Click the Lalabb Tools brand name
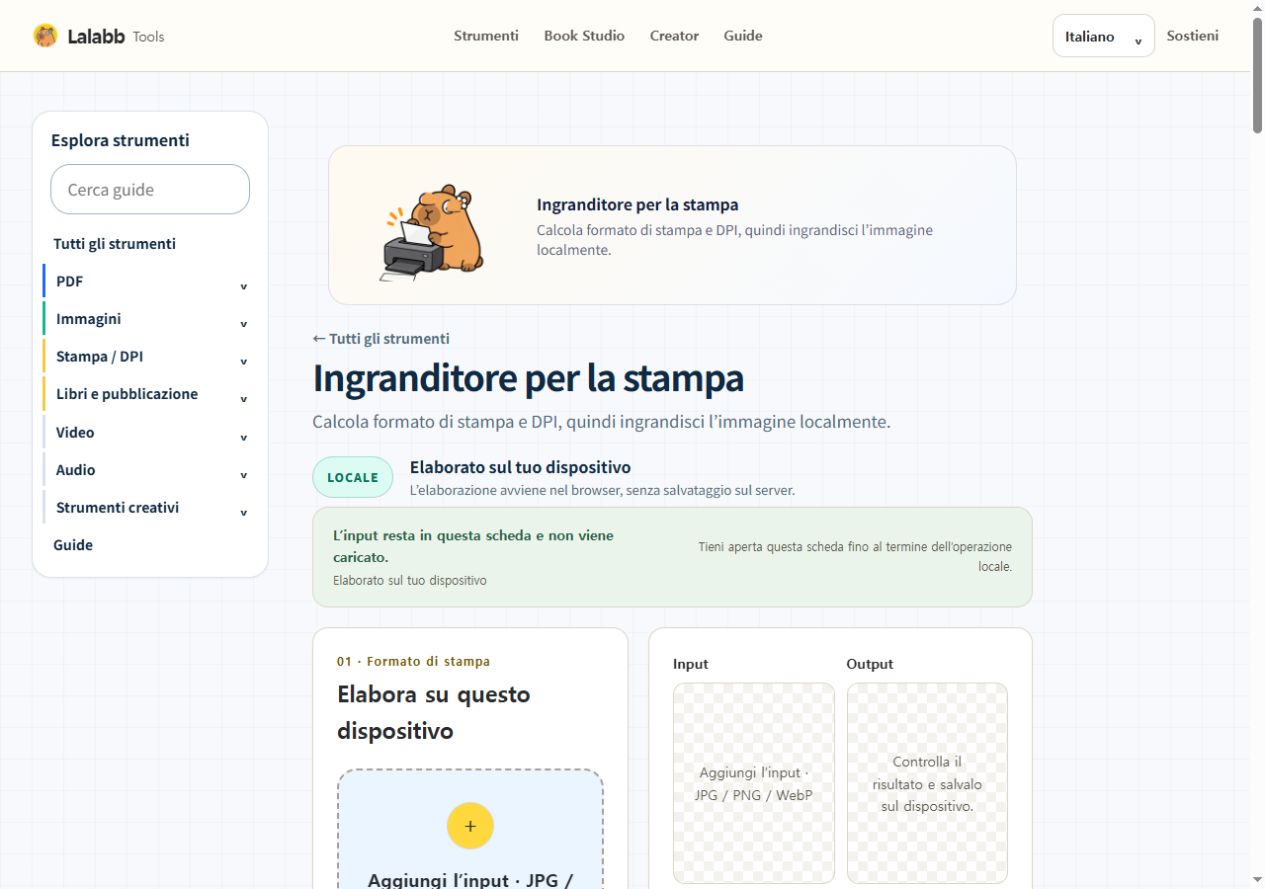The image size is (1265, 889). click(116, 36)
